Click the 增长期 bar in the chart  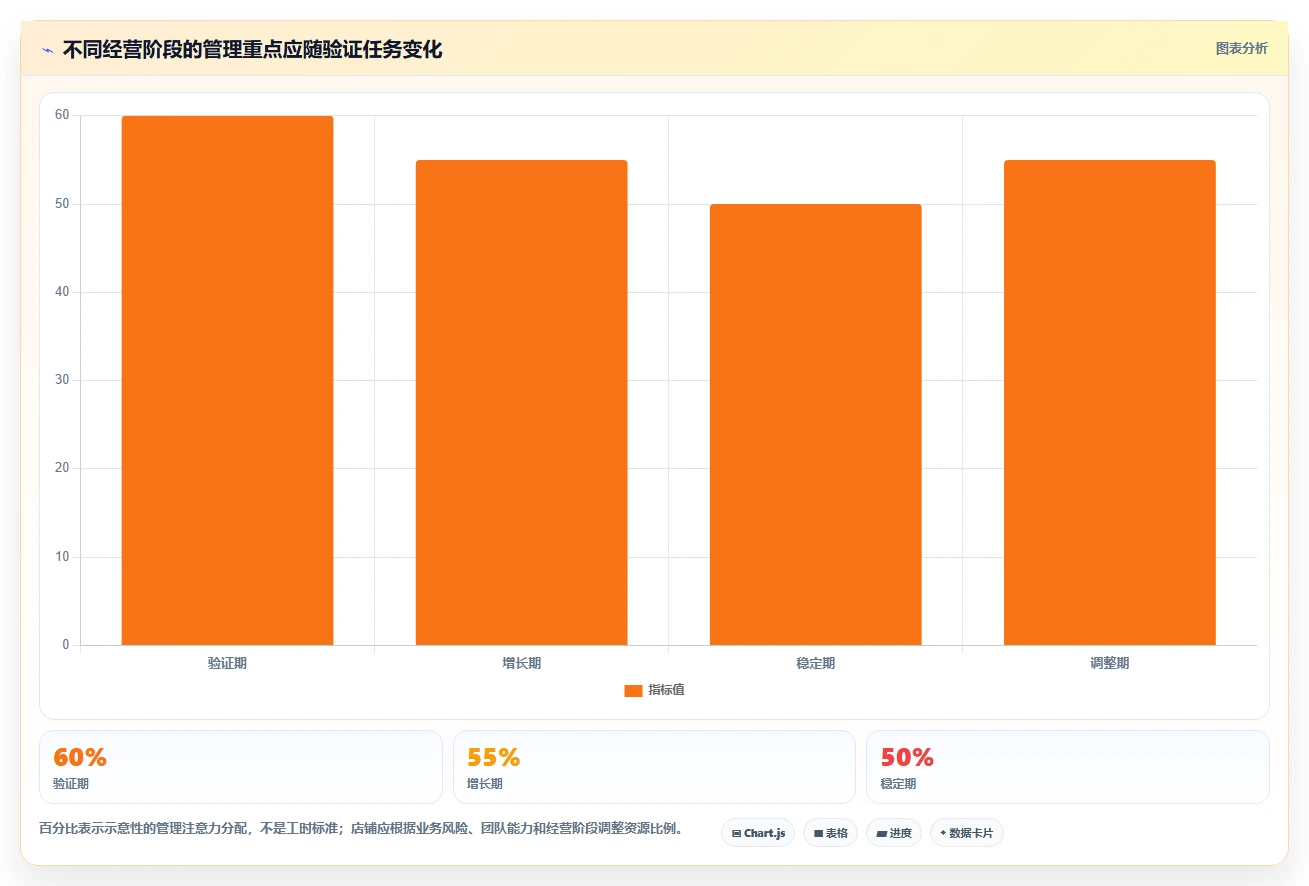[521, 402]
